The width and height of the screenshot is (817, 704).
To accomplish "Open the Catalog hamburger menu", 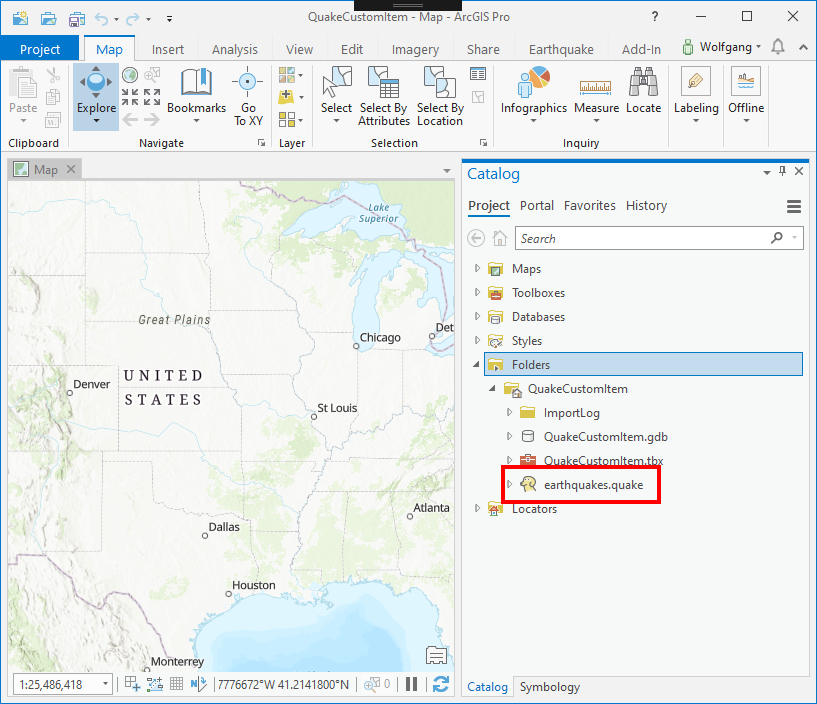I will (794, 206).
